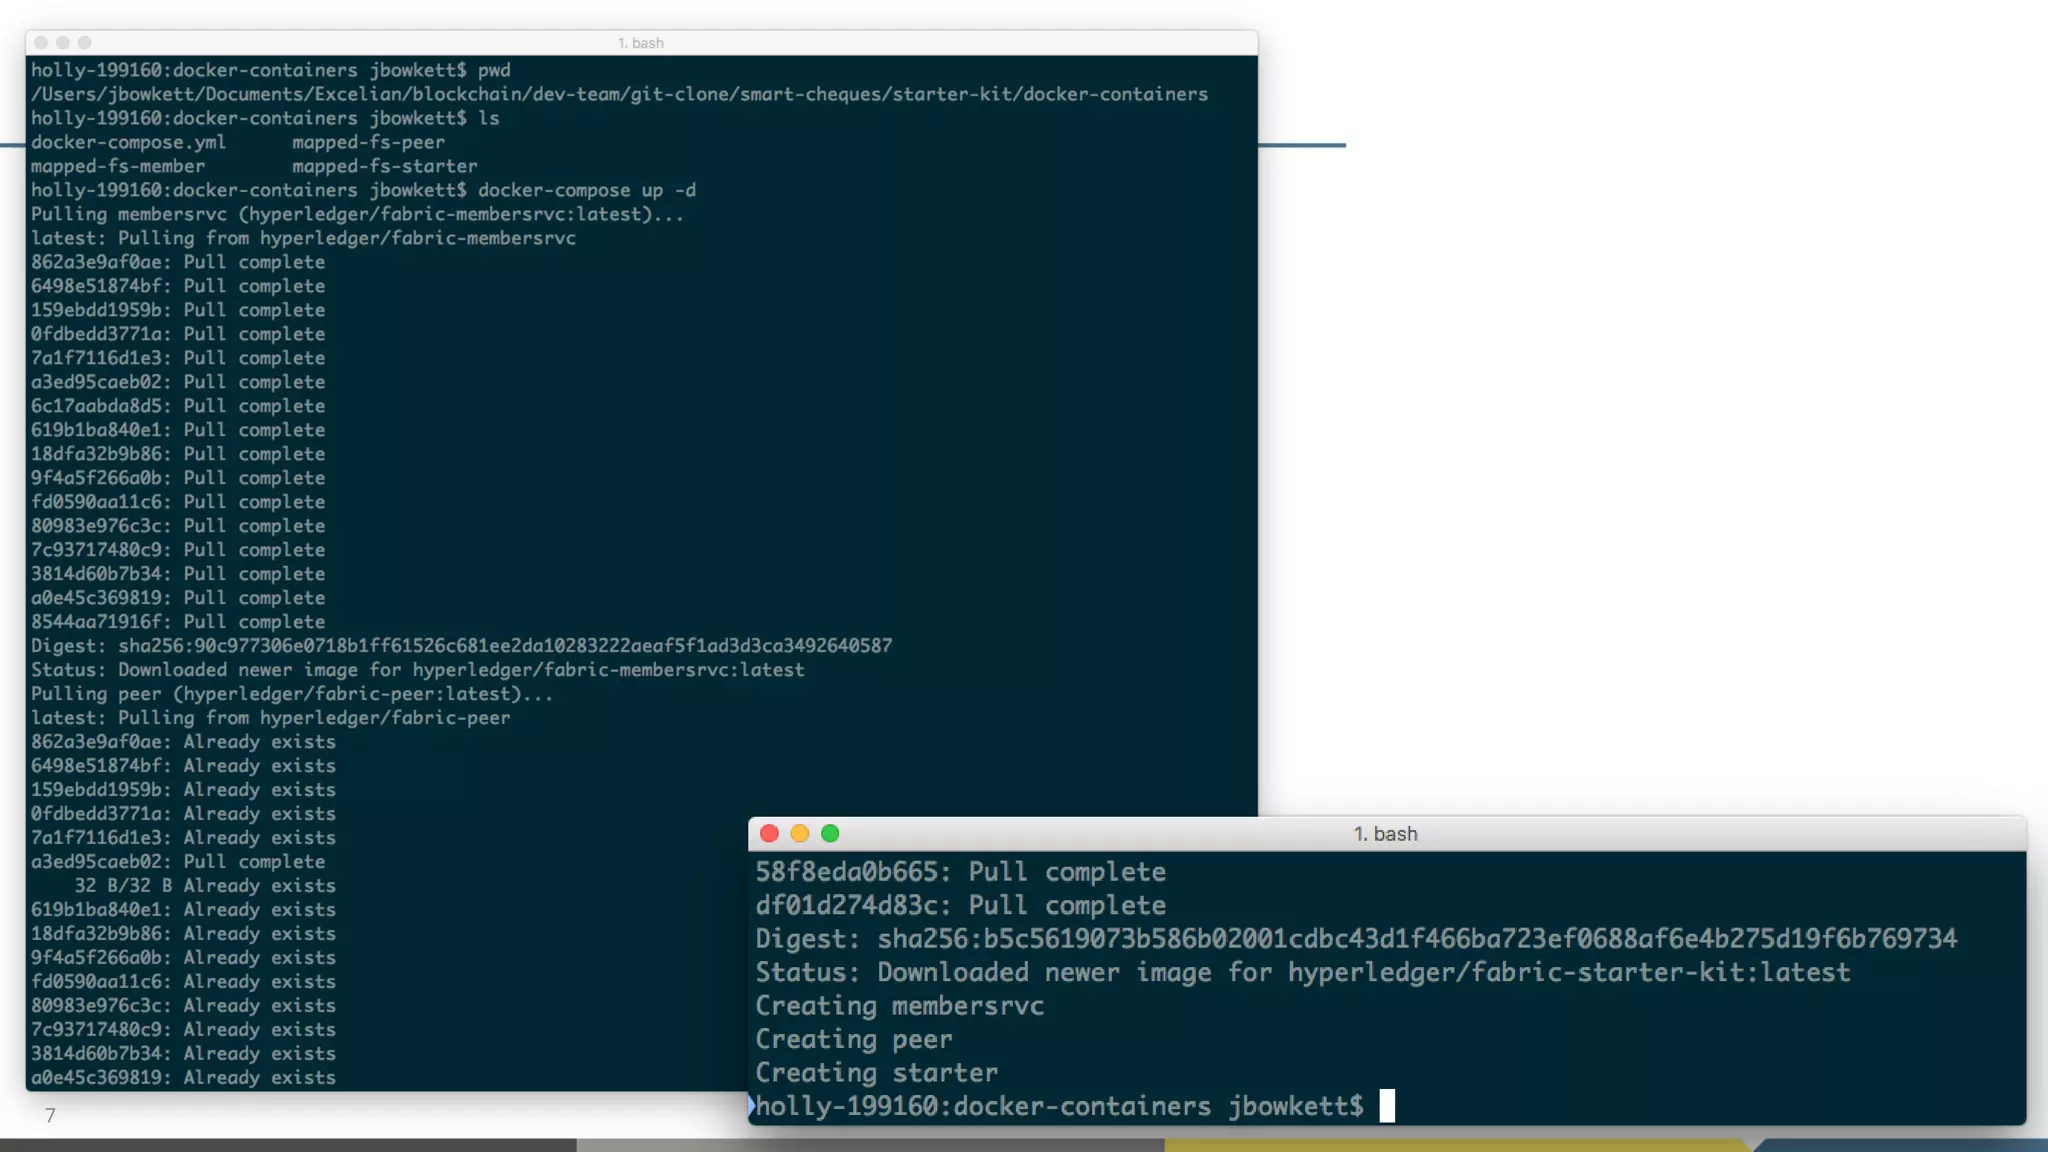Click the pwd output path line
The width and height of the screenshot is (2048, 1152).
pyautogui.click(x=619, y=94)
